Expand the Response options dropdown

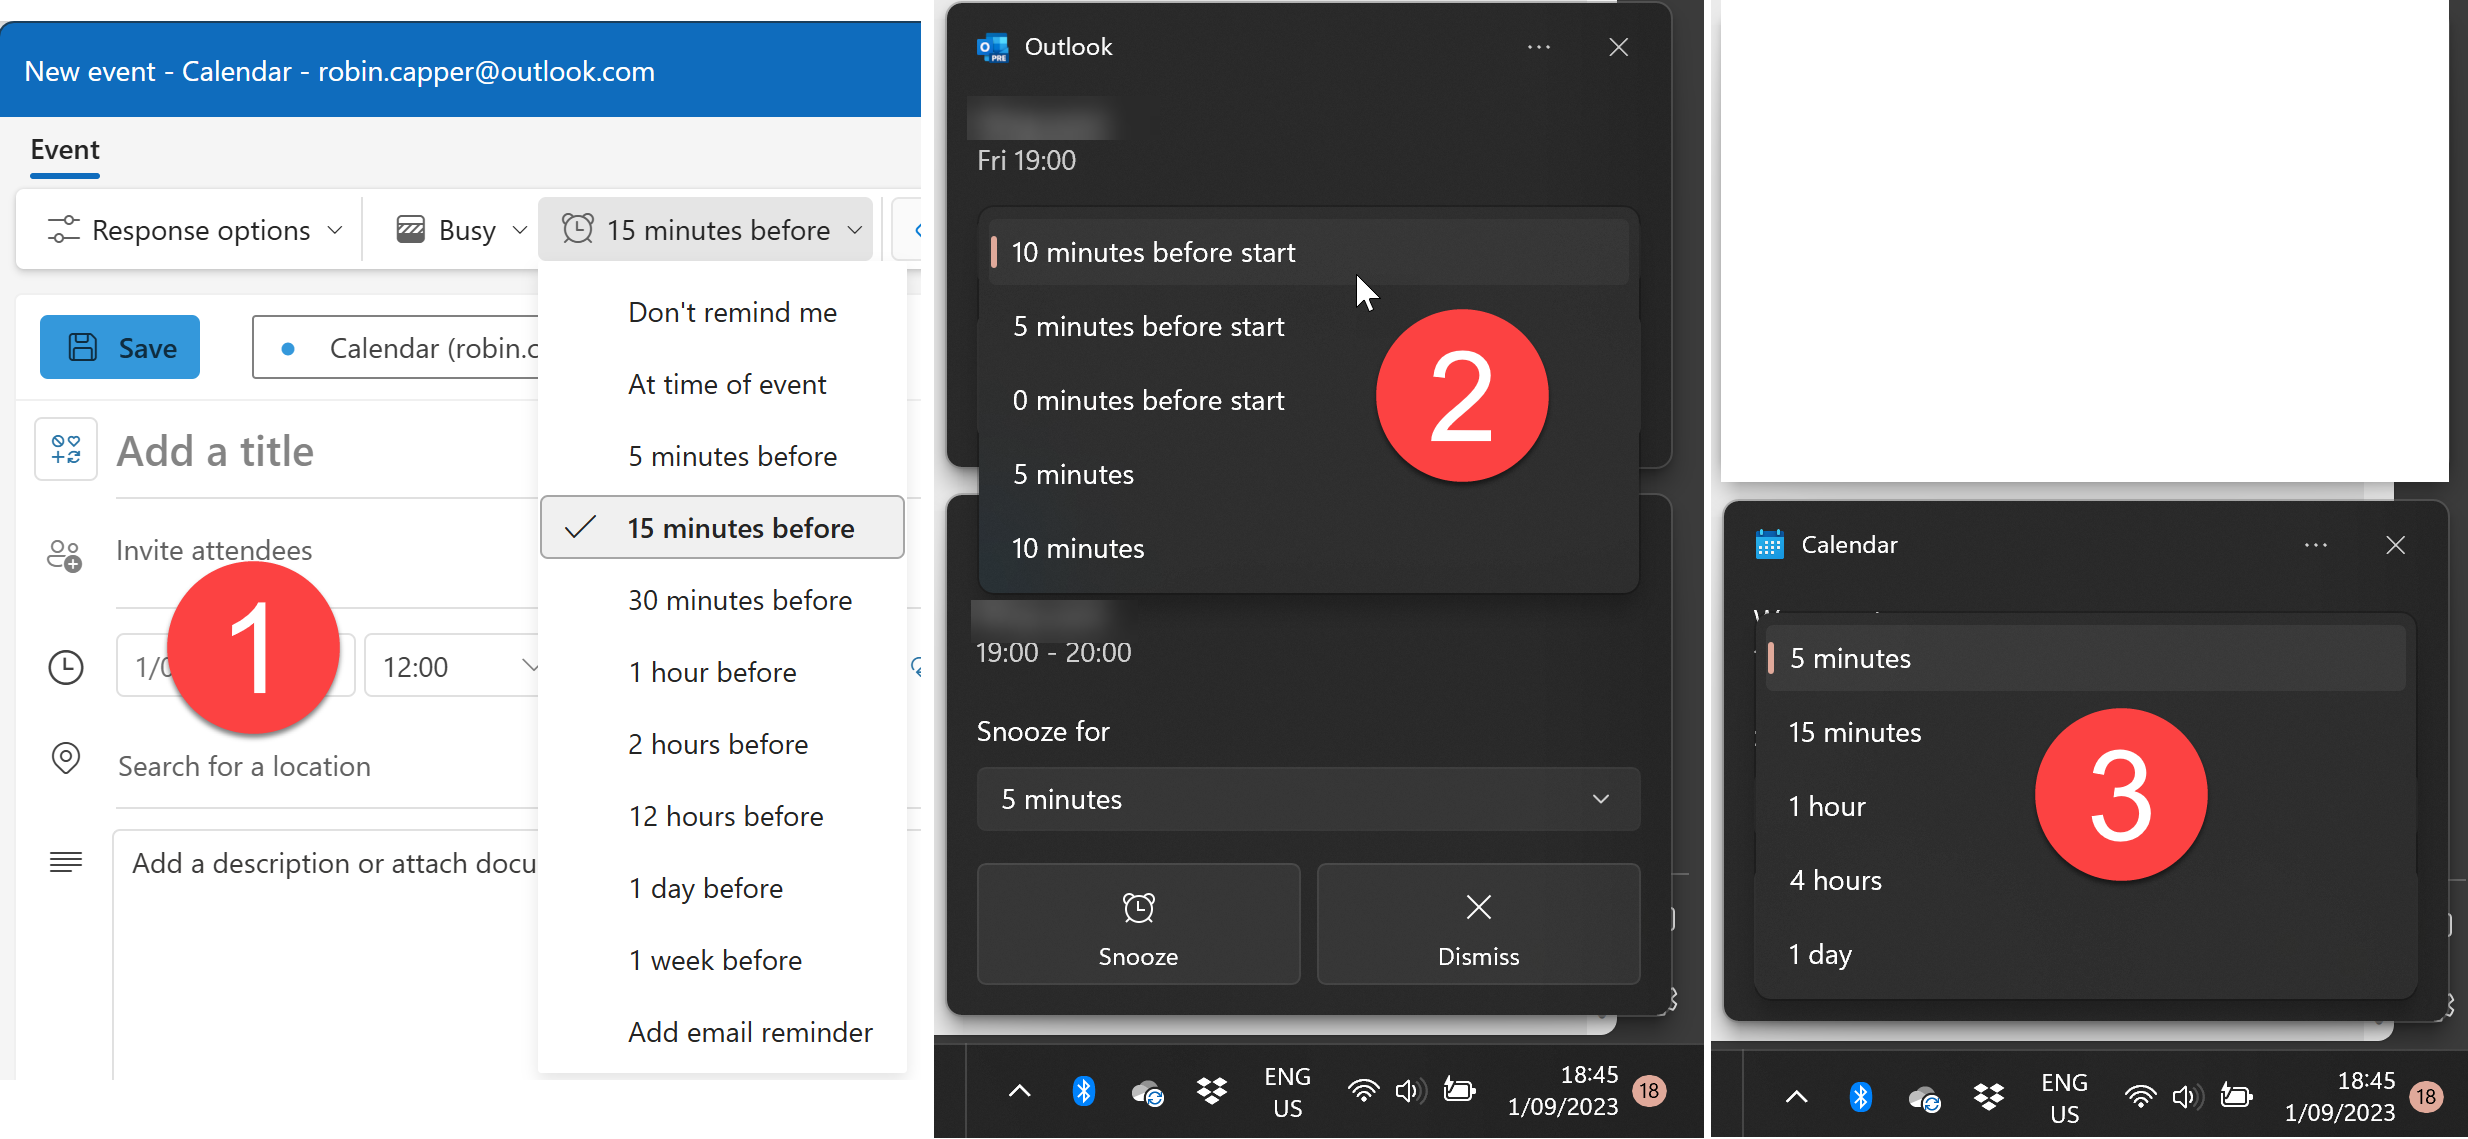click(x=196, y=231)
